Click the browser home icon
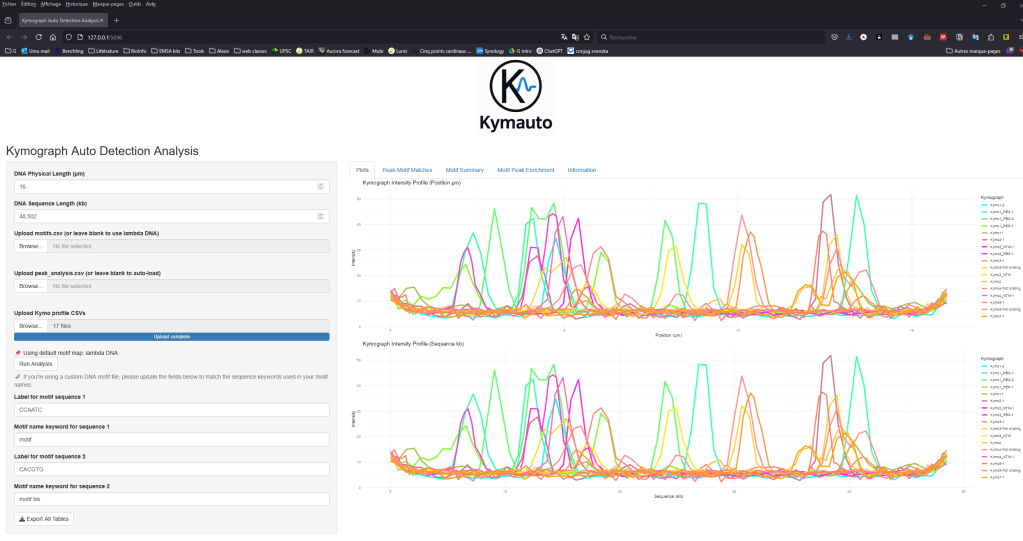 [53, 36]
